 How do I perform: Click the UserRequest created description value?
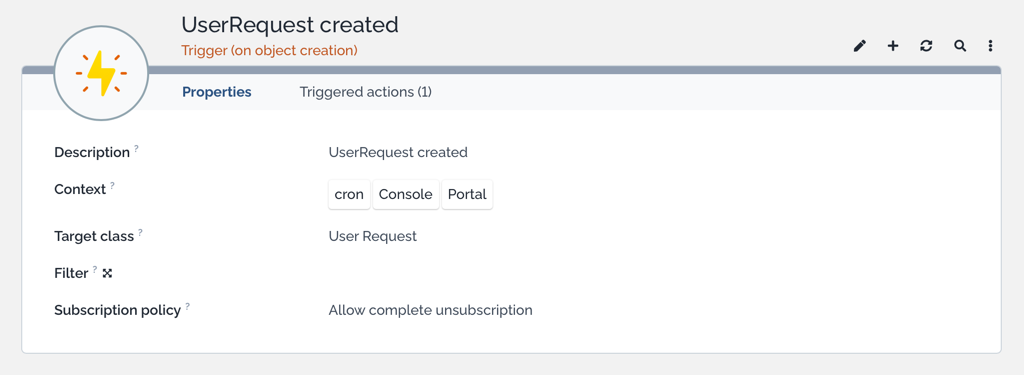[x=398, y=152]
